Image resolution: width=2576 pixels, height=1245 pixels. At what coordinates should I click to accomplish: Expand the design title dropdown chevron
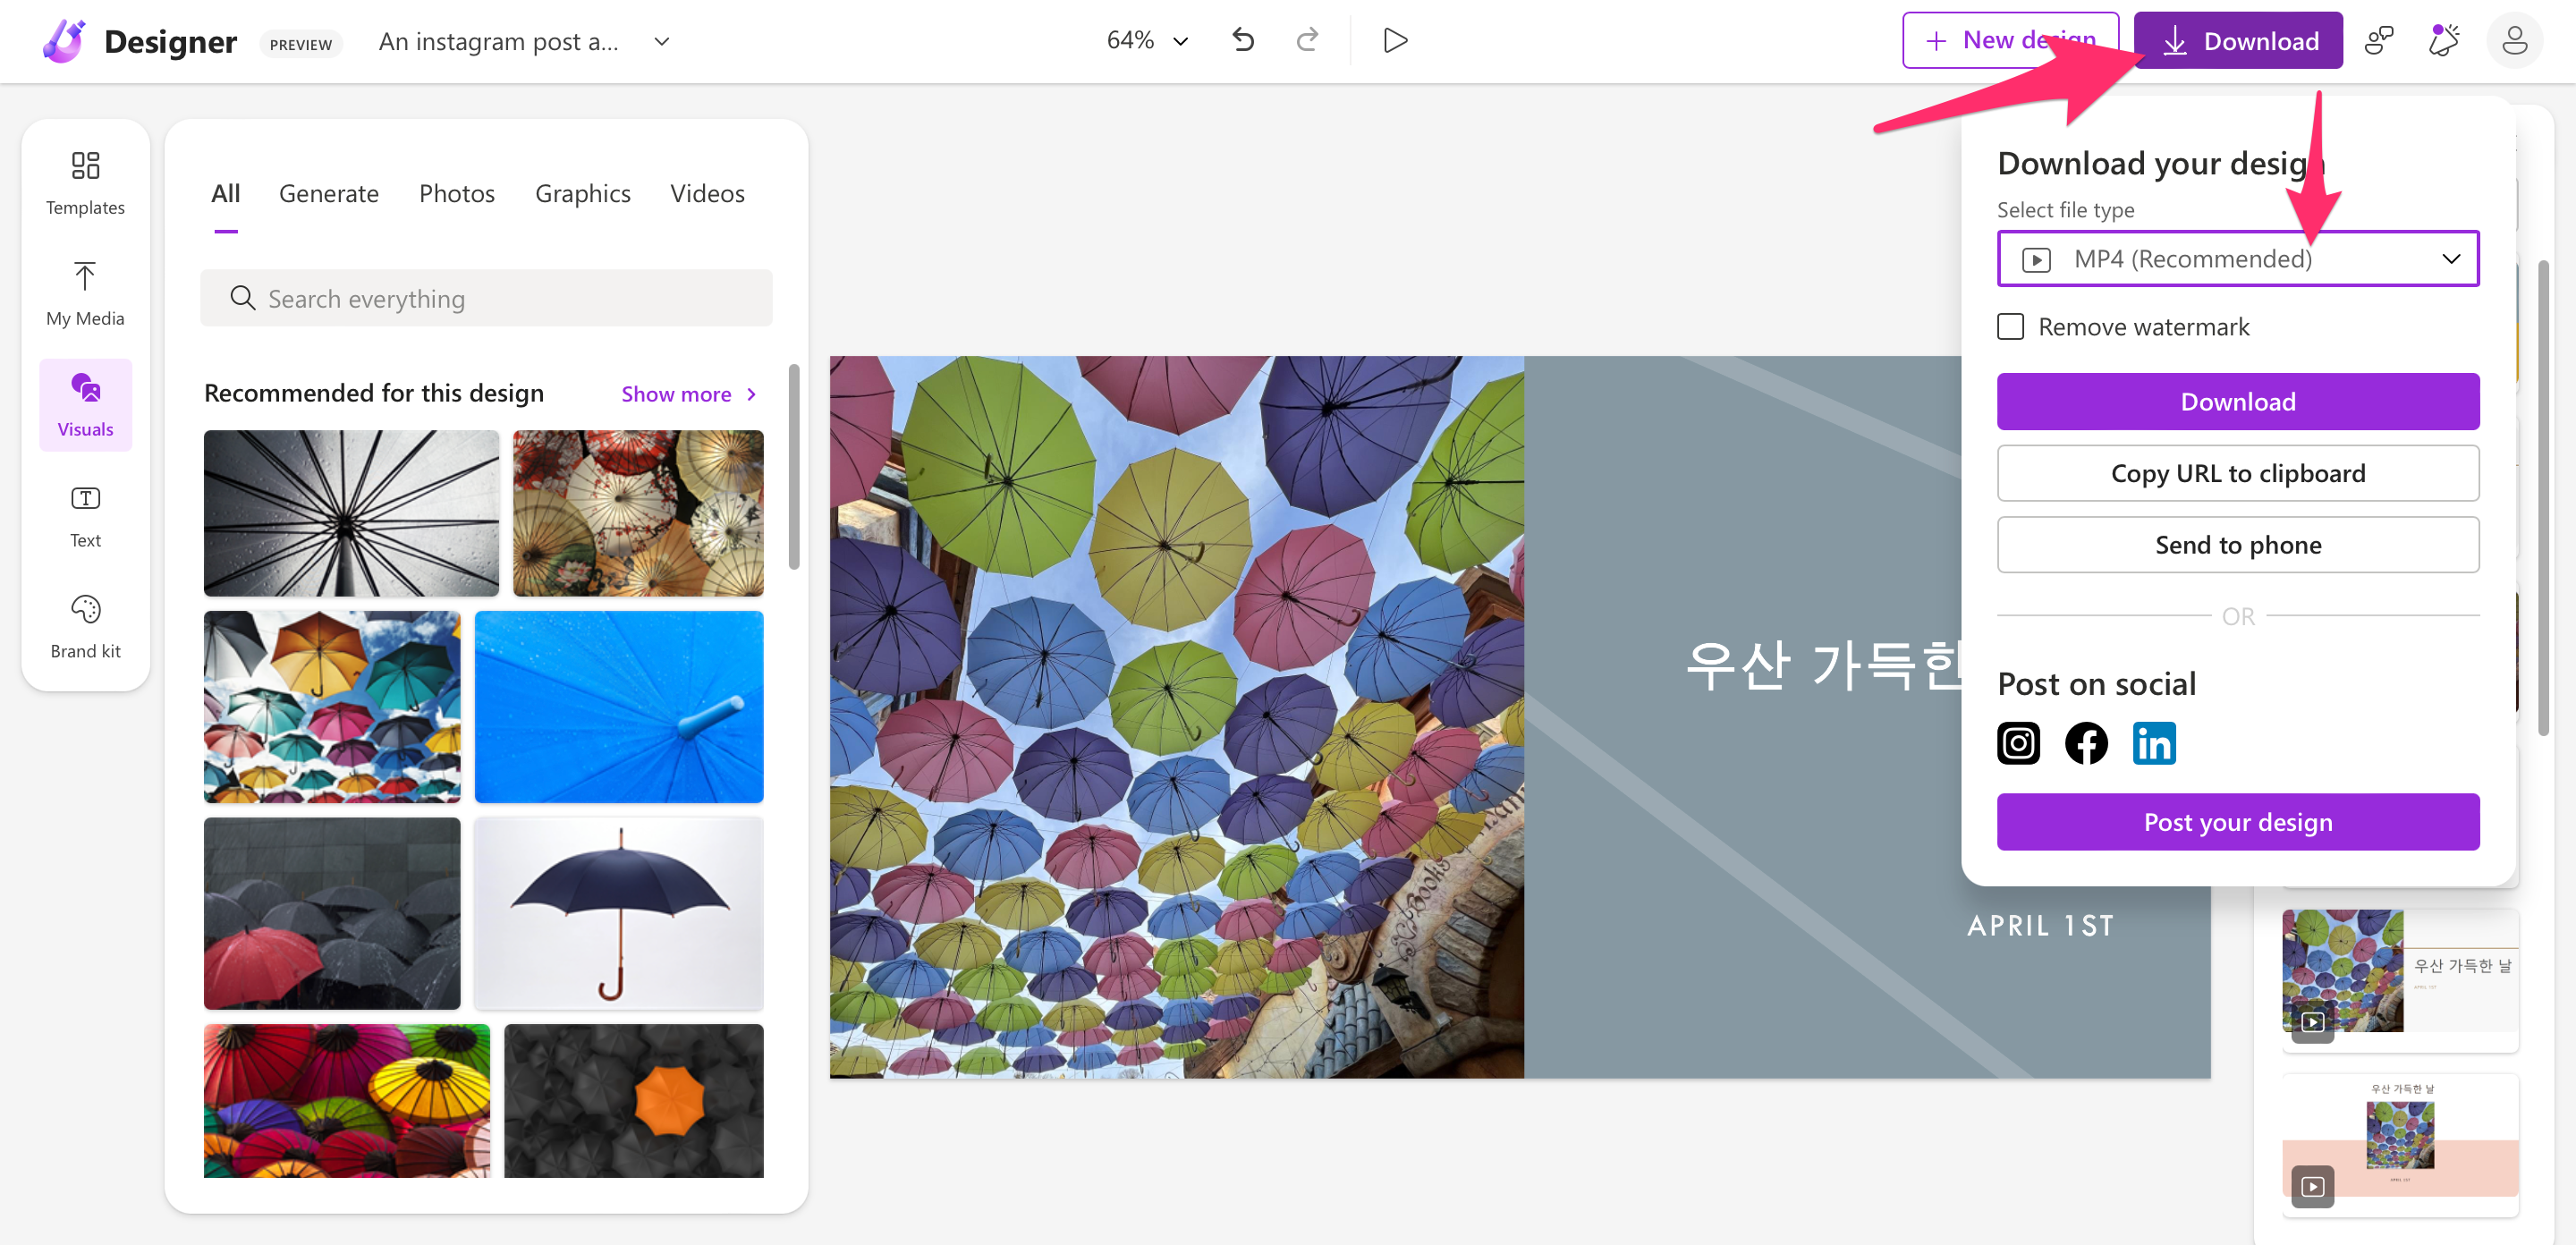click(661, 41)
